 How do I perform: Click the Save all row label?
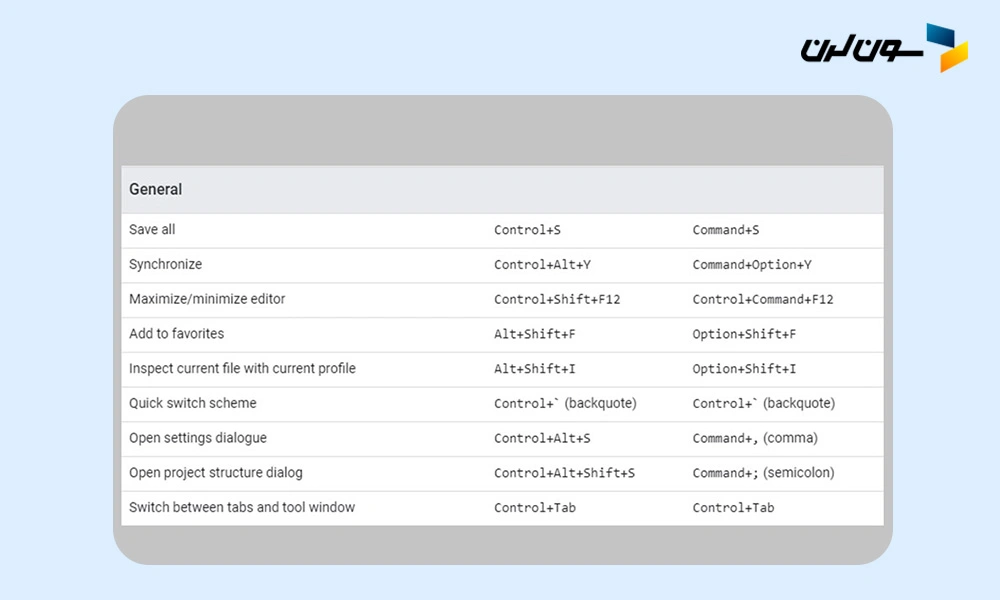pos(152,230)
